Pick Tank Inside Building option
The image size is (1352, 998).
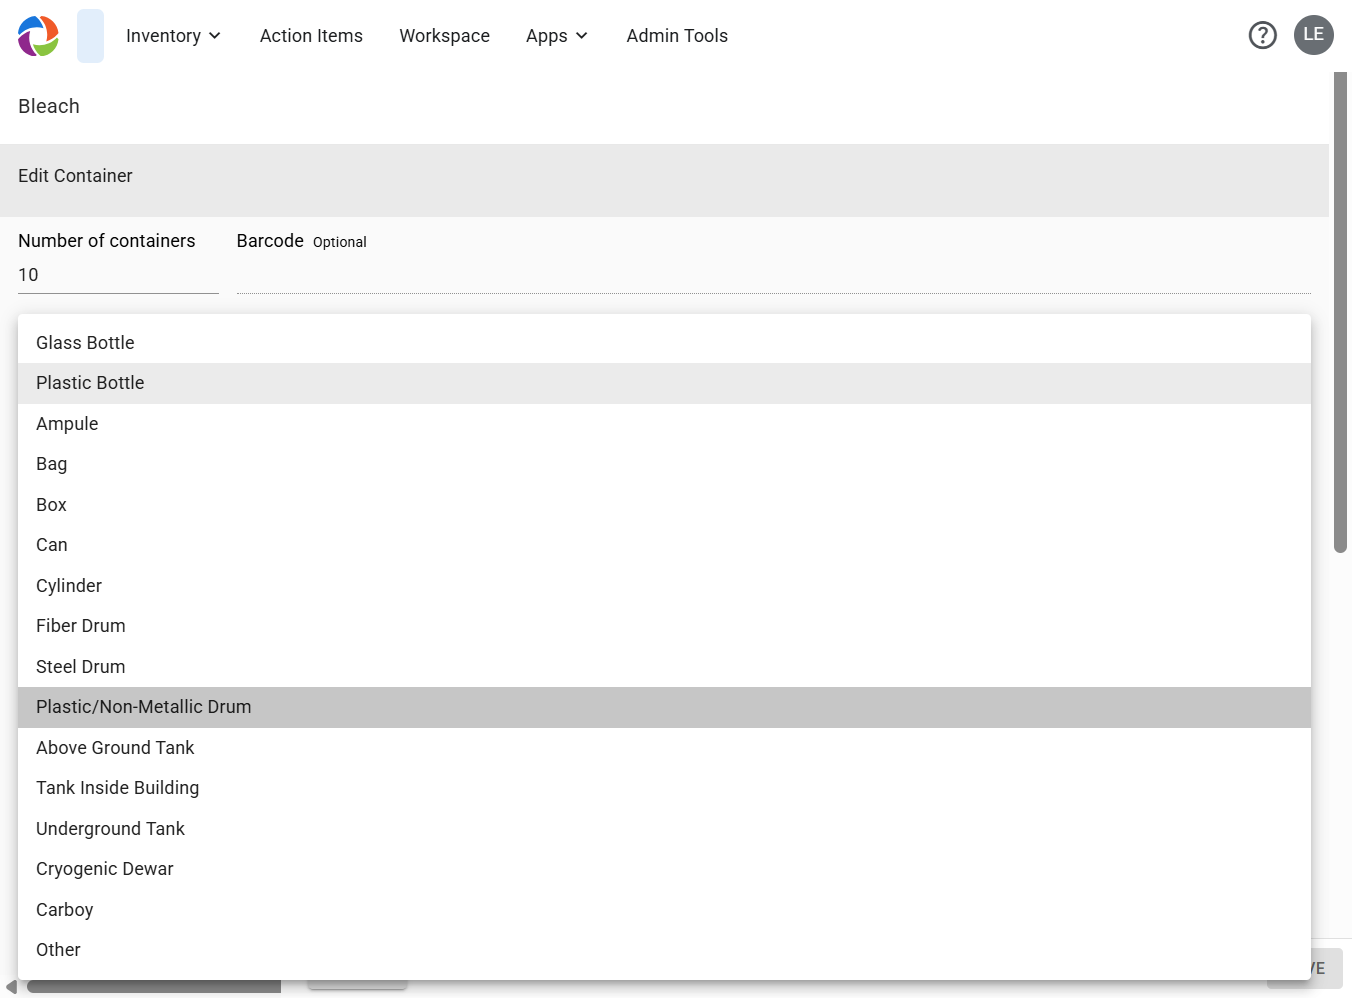pyautogui.click(x=664, y=788)
